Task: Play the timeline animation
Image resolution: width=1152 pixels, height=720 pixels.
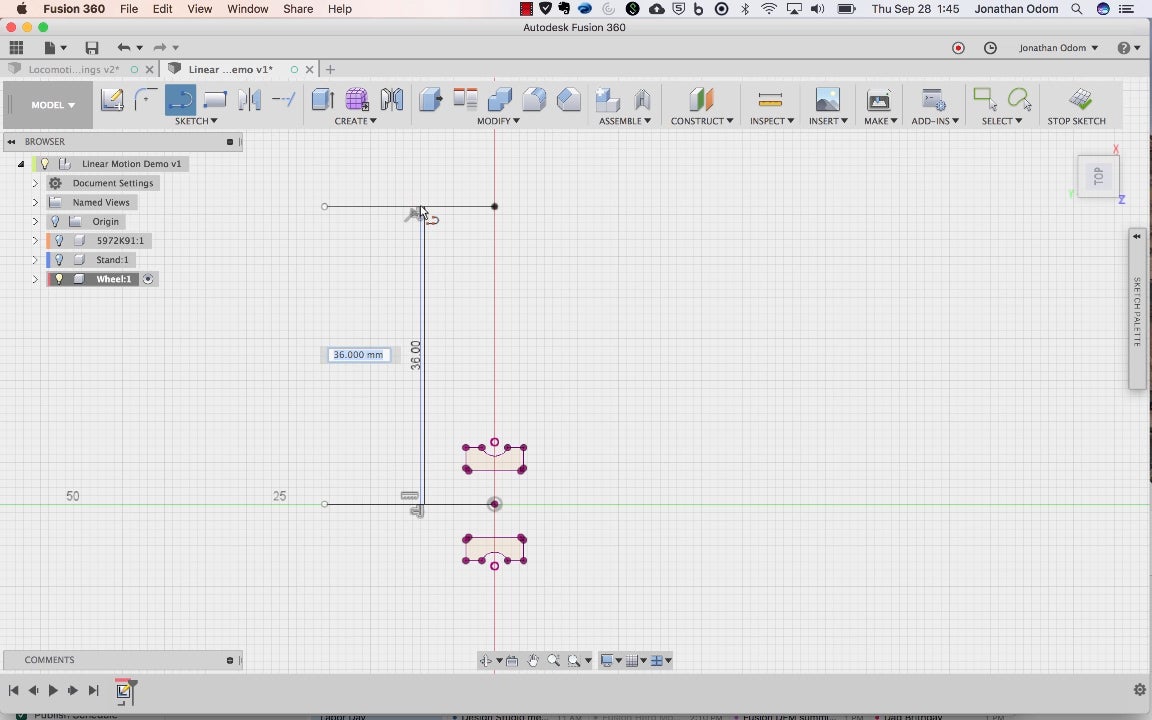Action: pyautogui.click(x=53, y=690)
